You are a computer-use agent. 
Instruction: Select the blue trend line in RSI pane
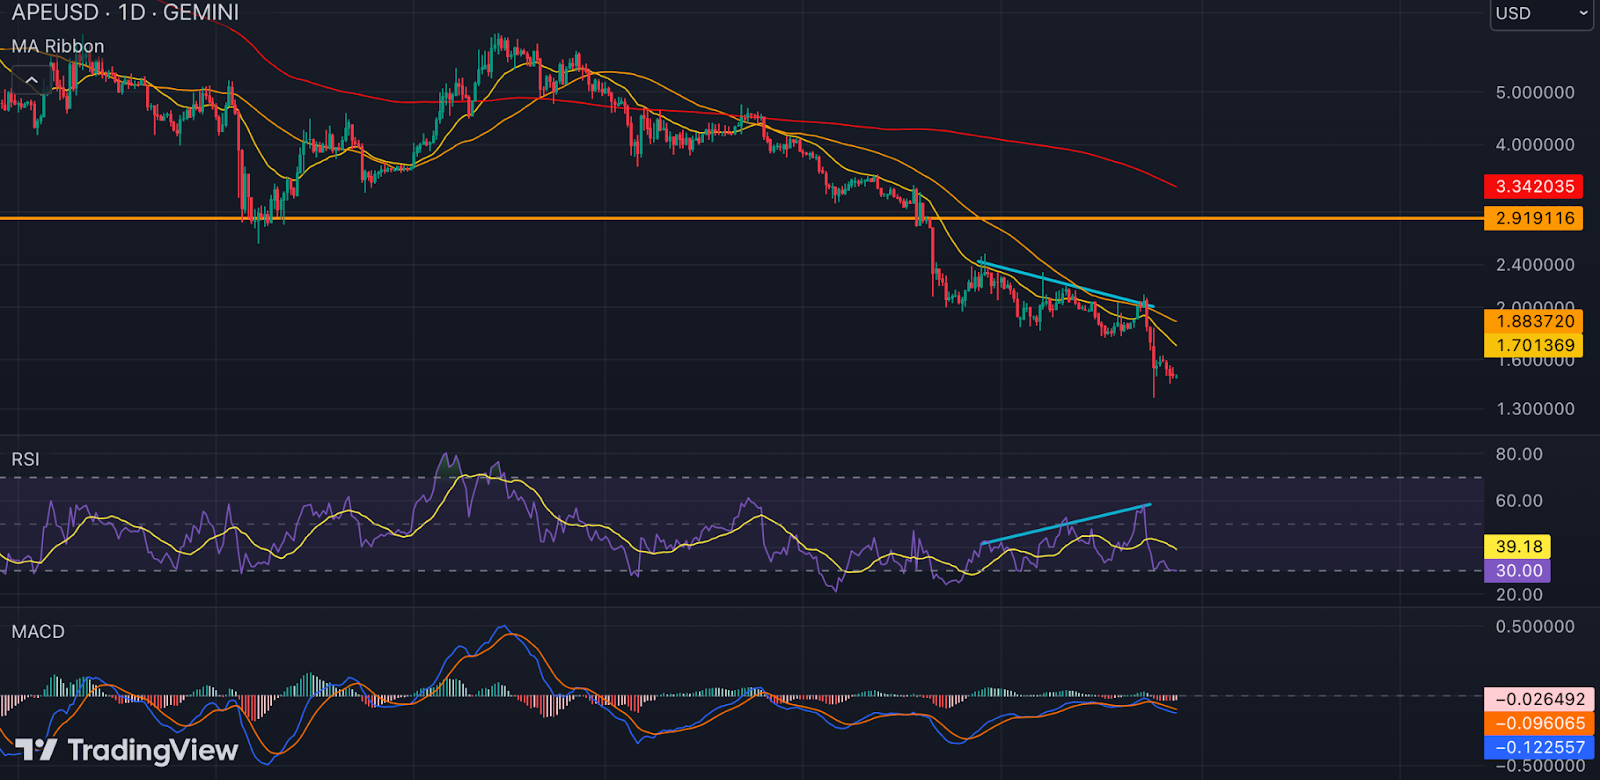point(1066,524)
